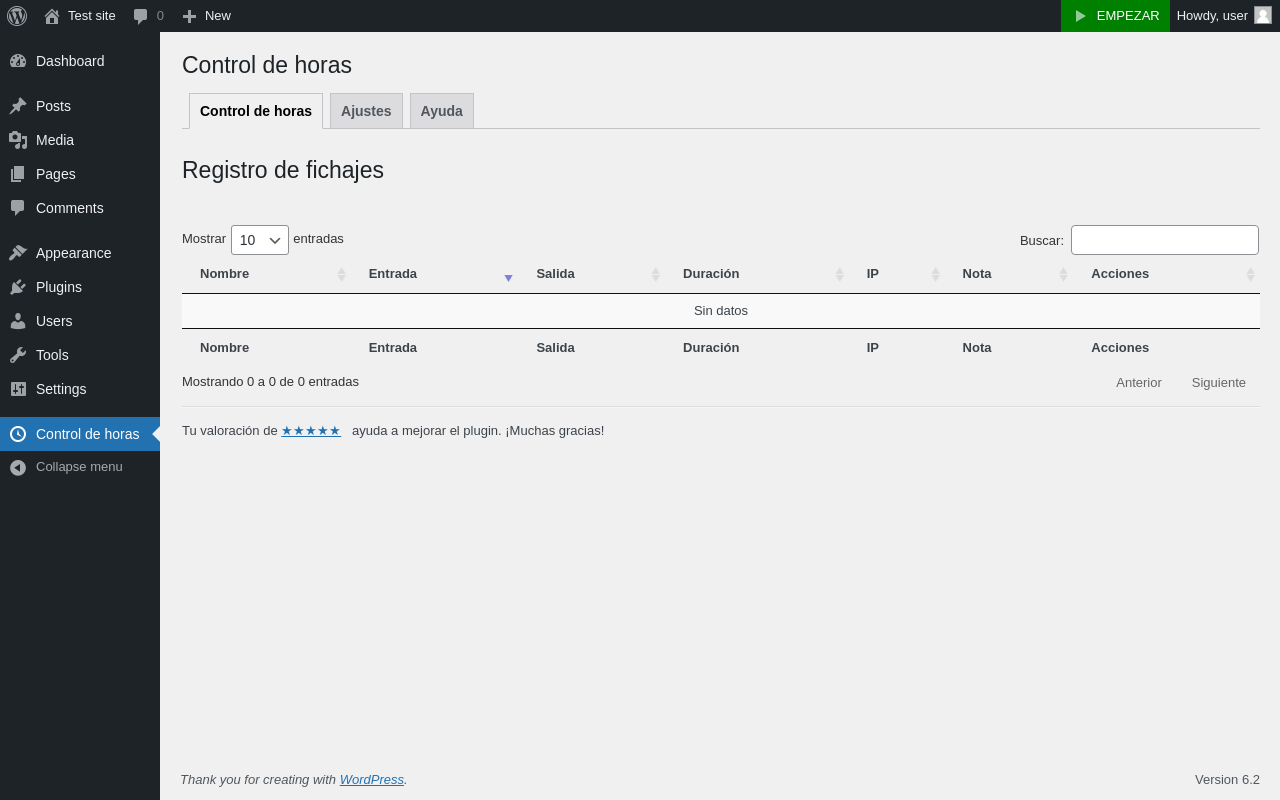Sort by Acciones using its sort arrows
1280x800 pixels.
click(x=1250, y=274)
